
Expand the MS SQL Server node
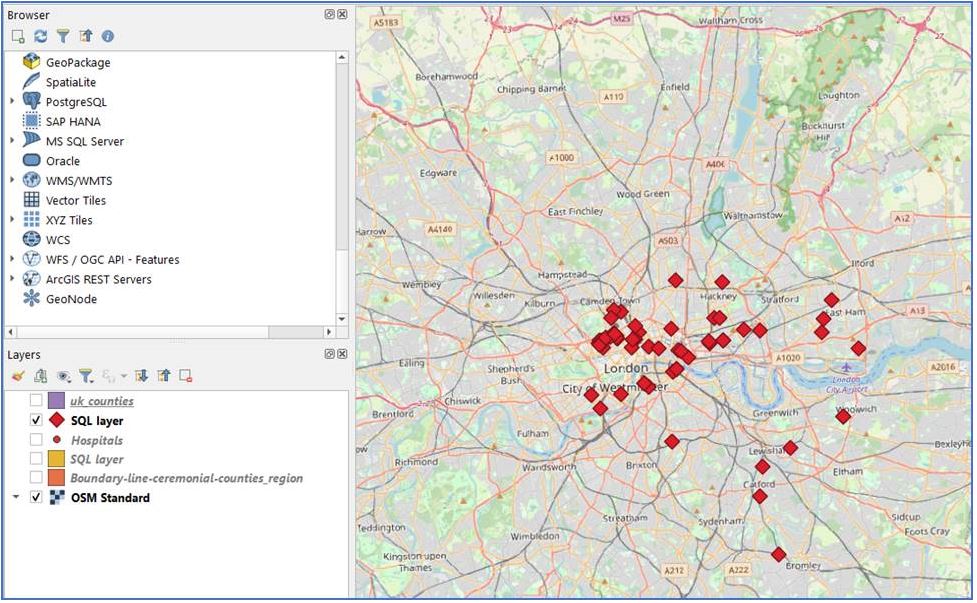click(12, 140)
